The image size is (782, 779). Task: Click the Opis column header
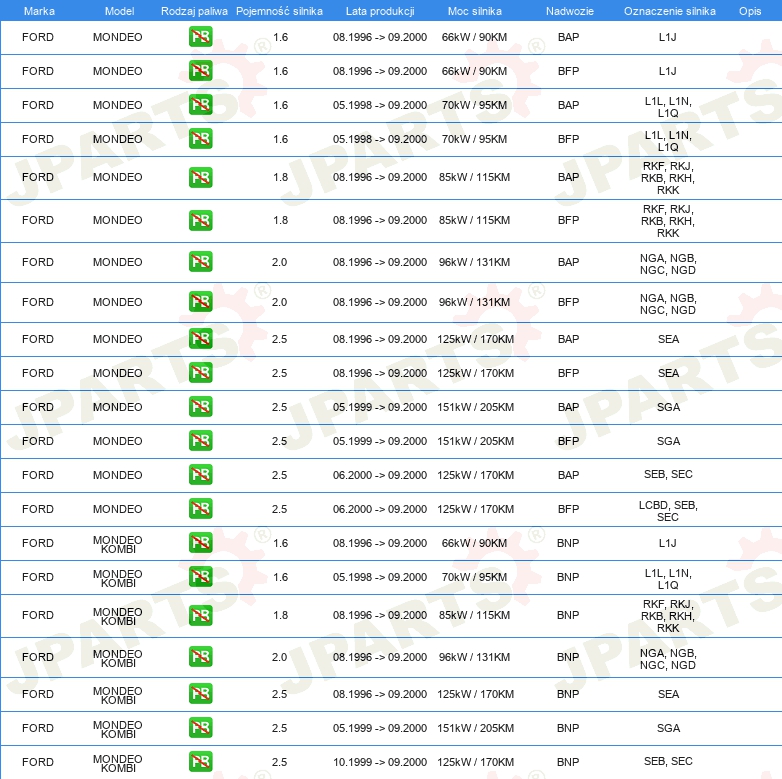(x=750, y=11)
